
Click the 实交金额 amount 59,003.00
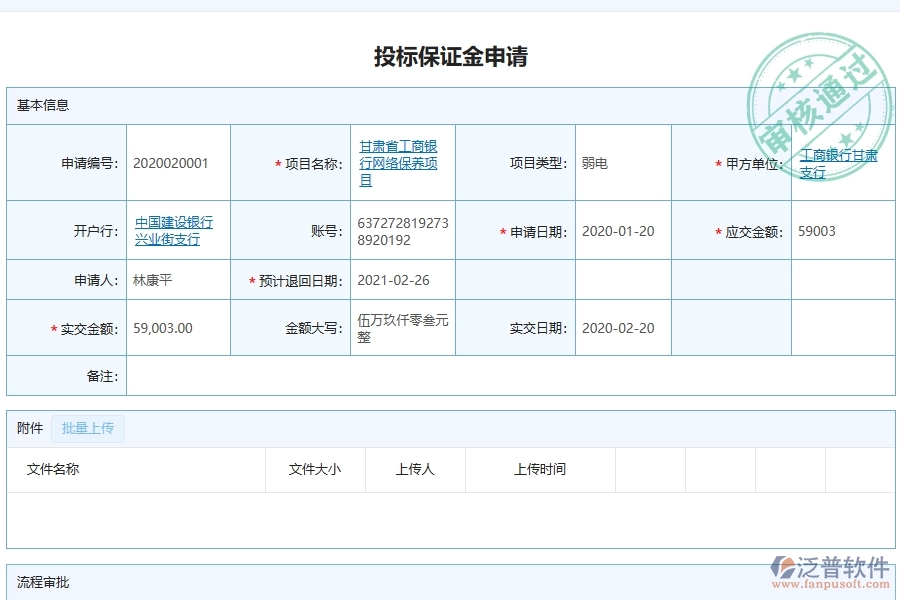[163, 327]
